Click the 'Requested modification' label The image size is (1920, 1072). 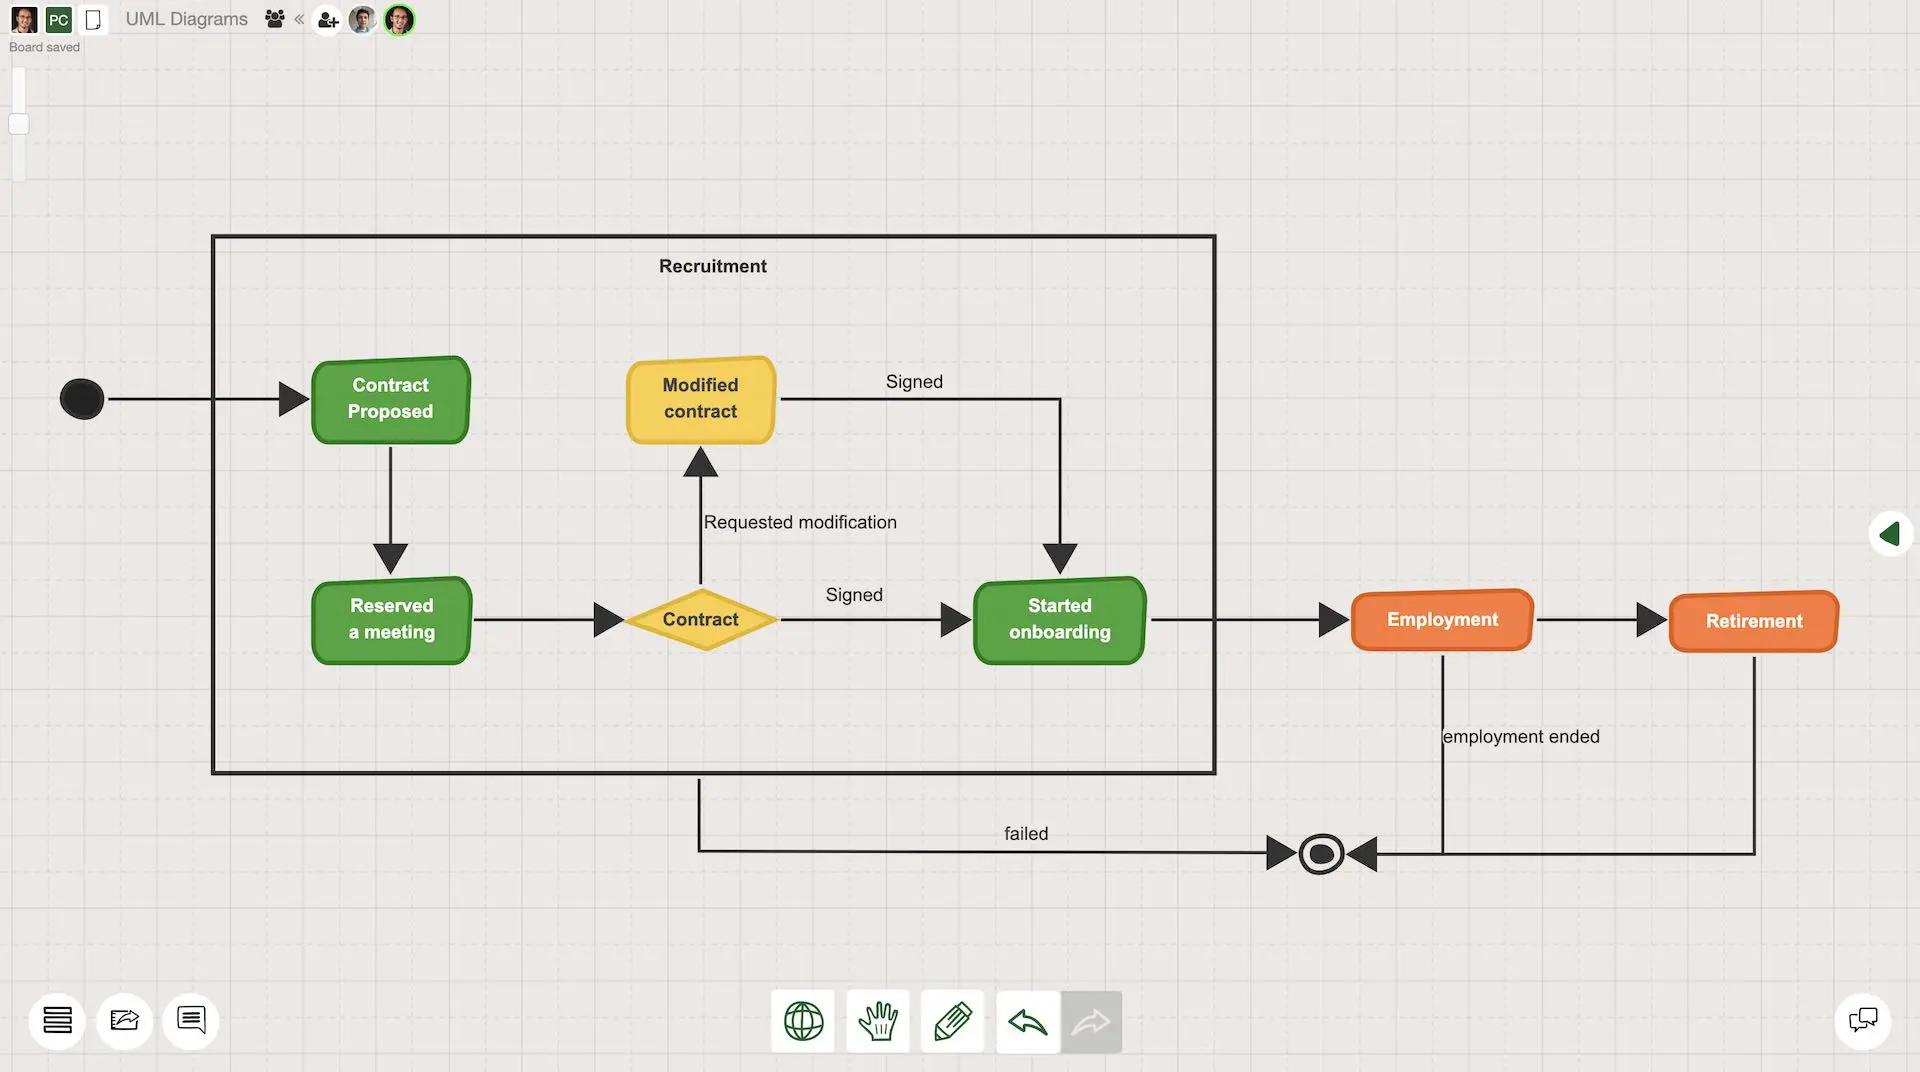[x=800, y=522]
